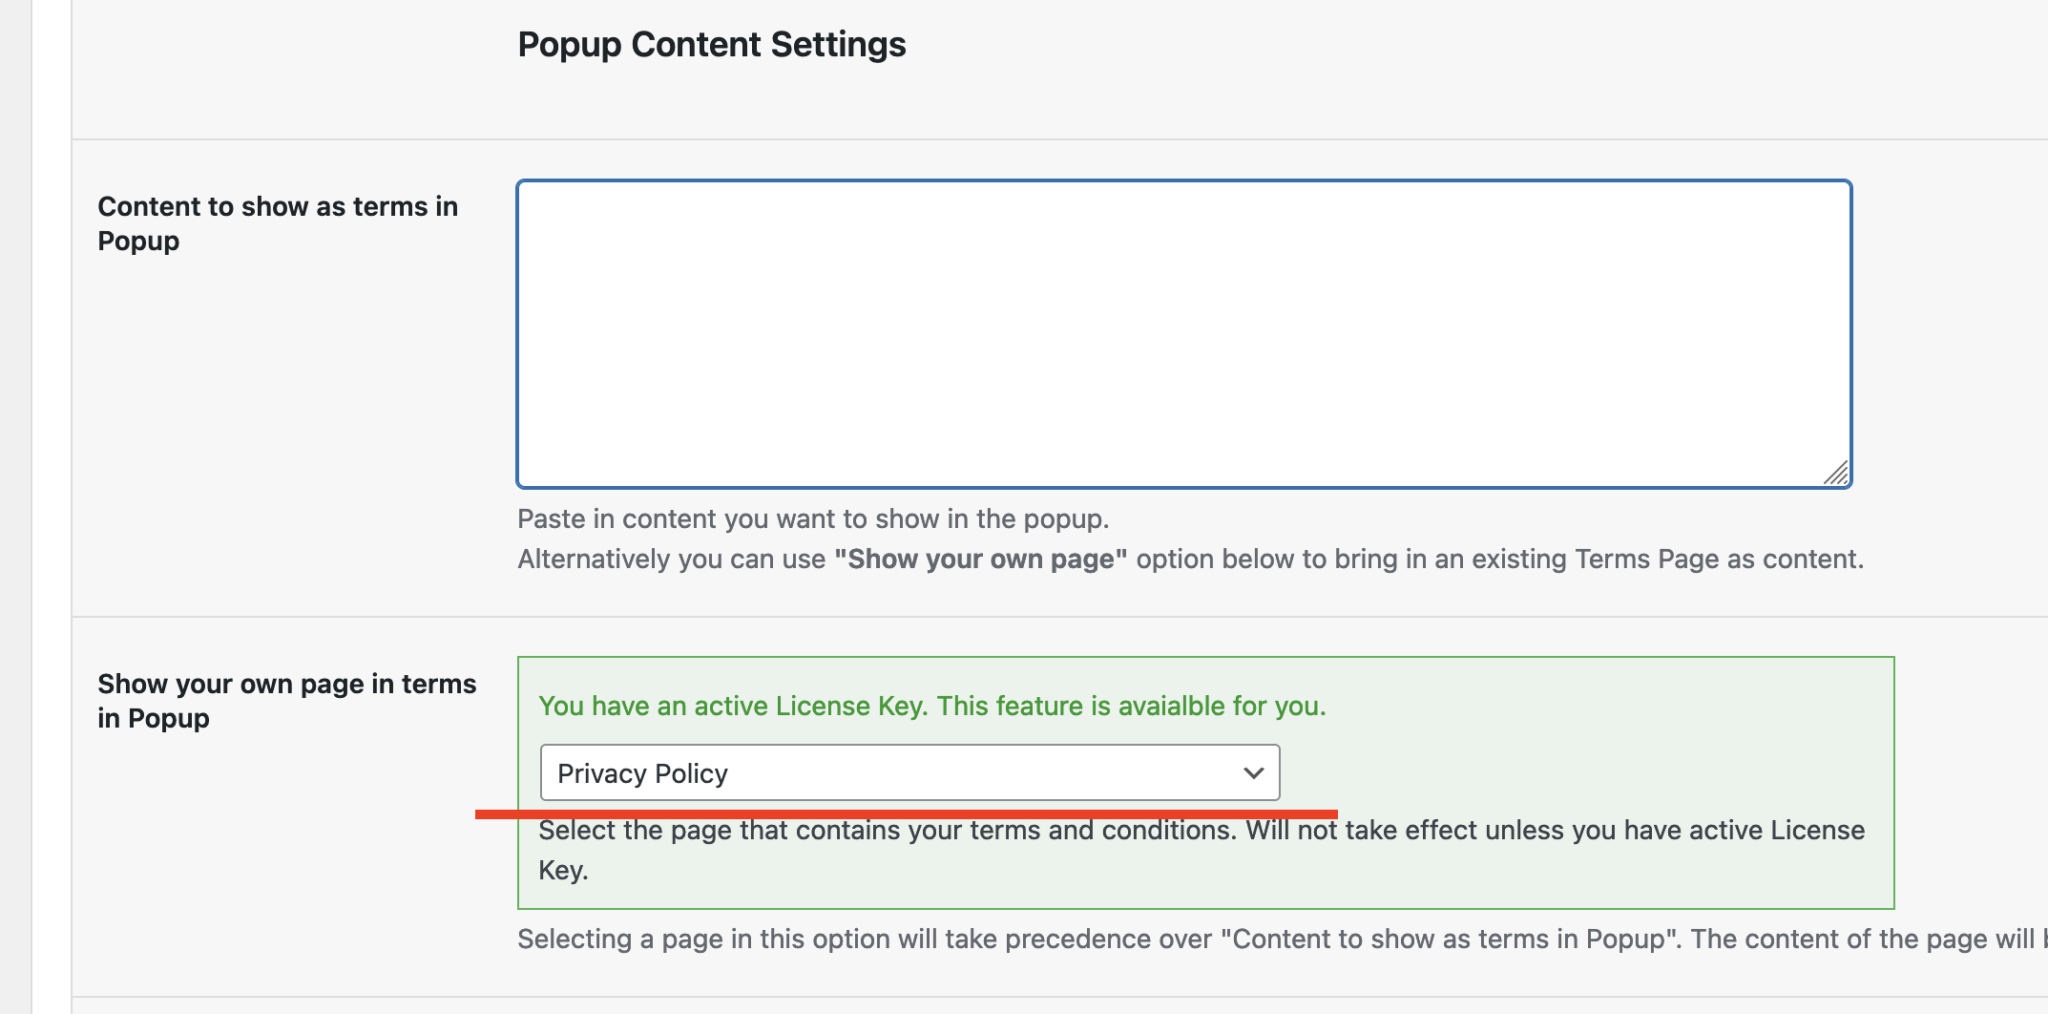Click the red underline below the dropdown
Image resolution: width=2048 pixels, height=1014 pixels.
point(906,814)
